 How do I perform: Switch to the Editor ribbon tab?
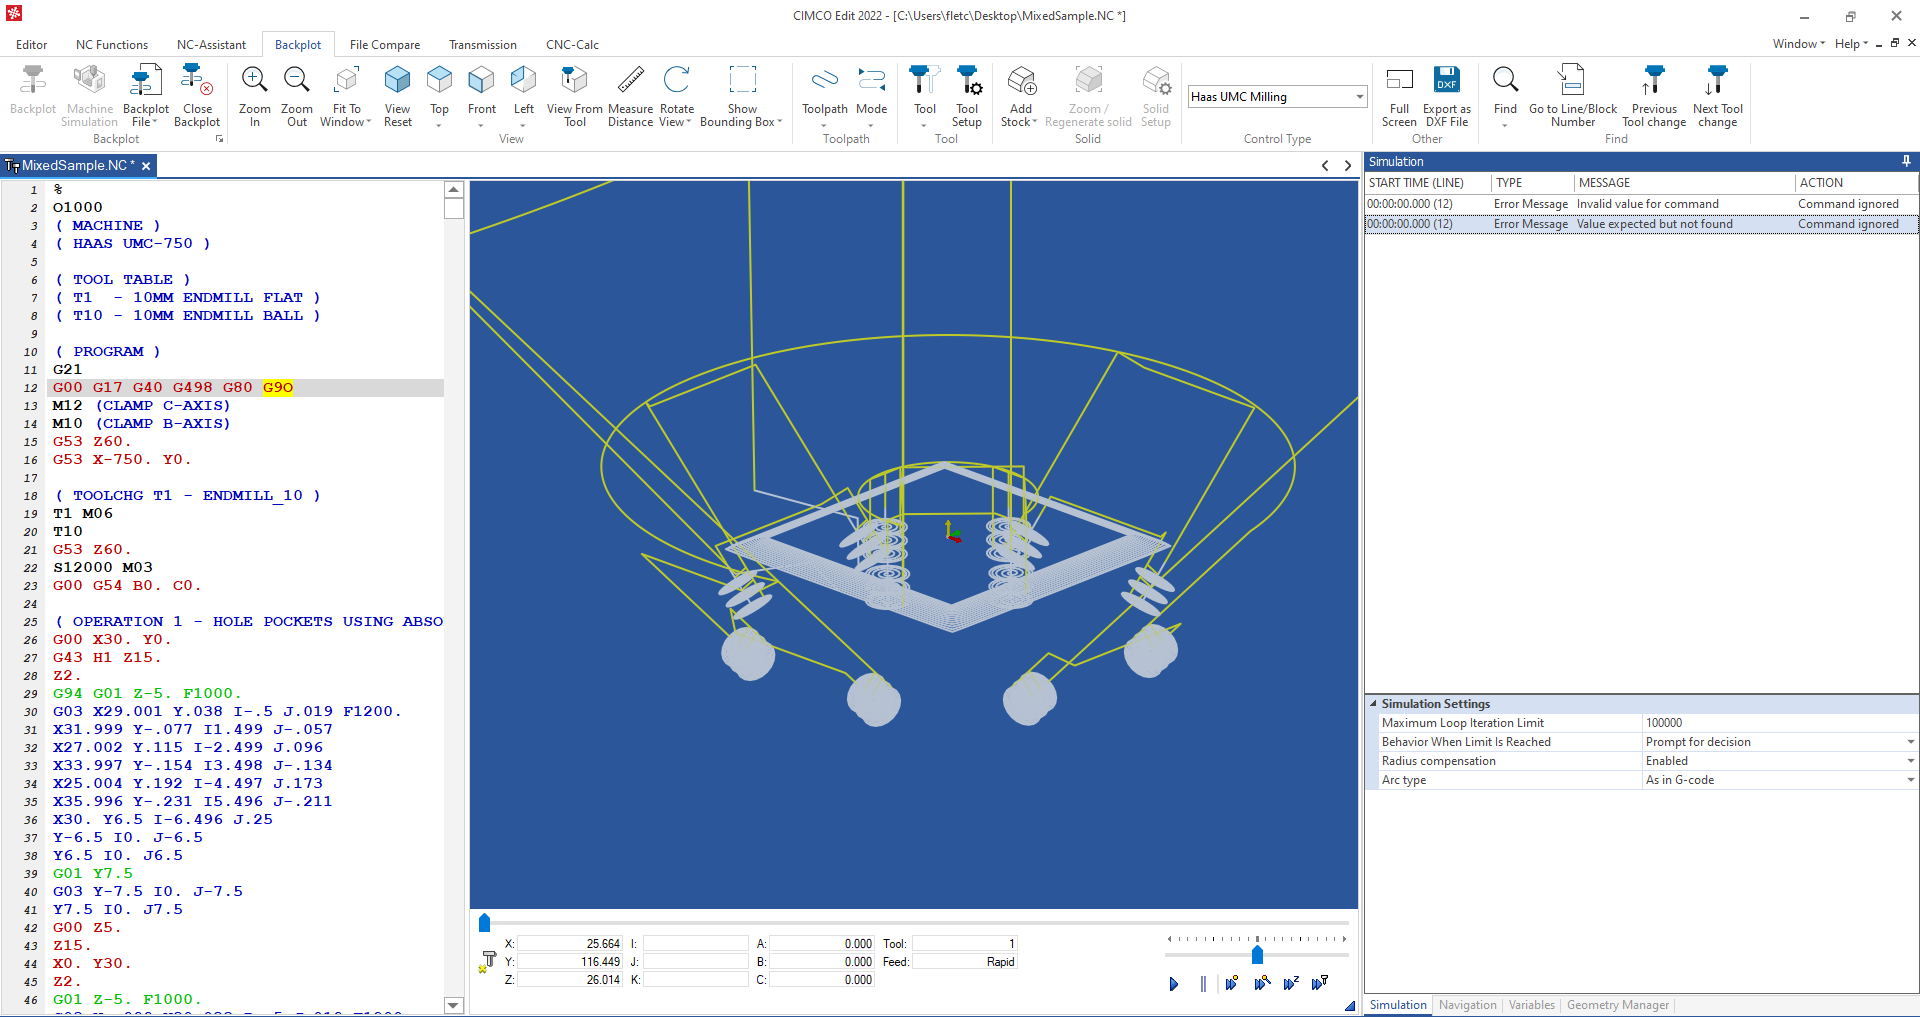31,45
